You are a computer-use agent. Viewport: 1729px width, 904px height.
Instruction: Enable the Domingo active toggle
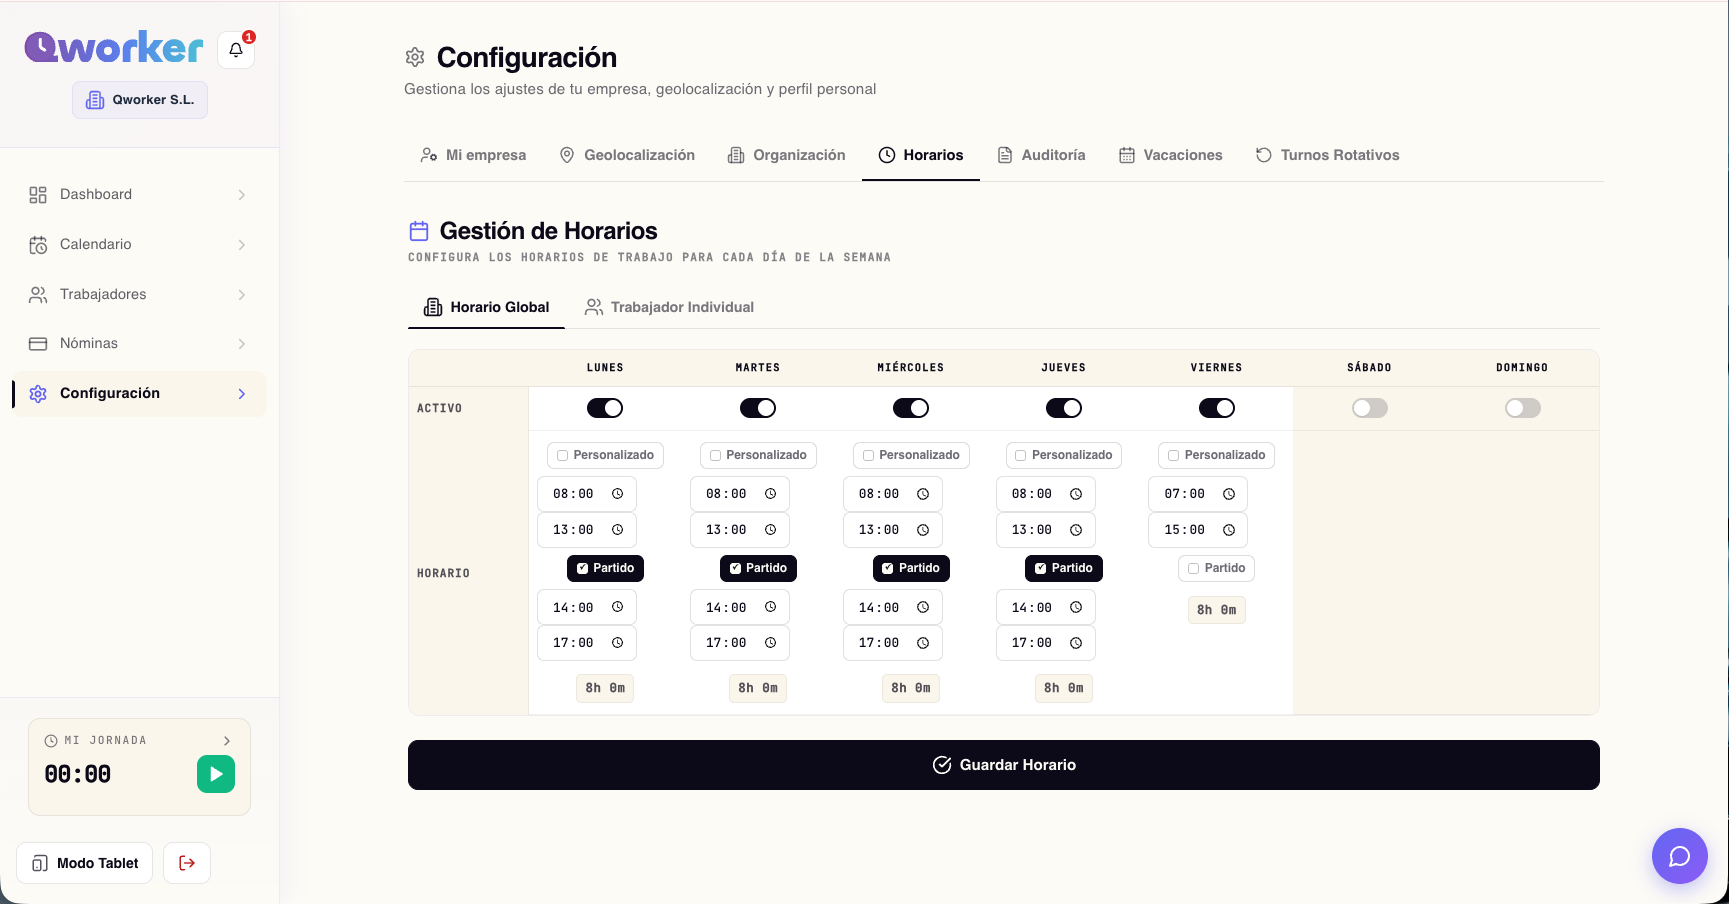1523,408
